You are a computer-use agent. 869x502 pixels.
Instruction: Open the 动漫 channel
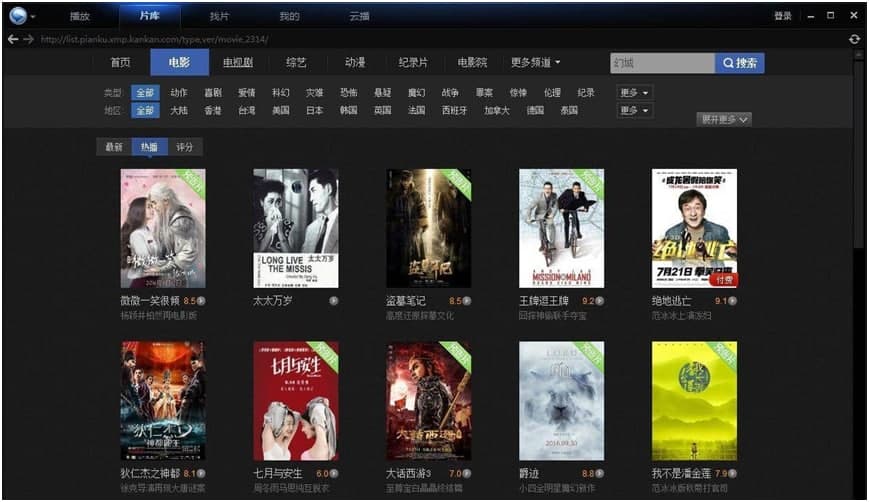point(355,63)
